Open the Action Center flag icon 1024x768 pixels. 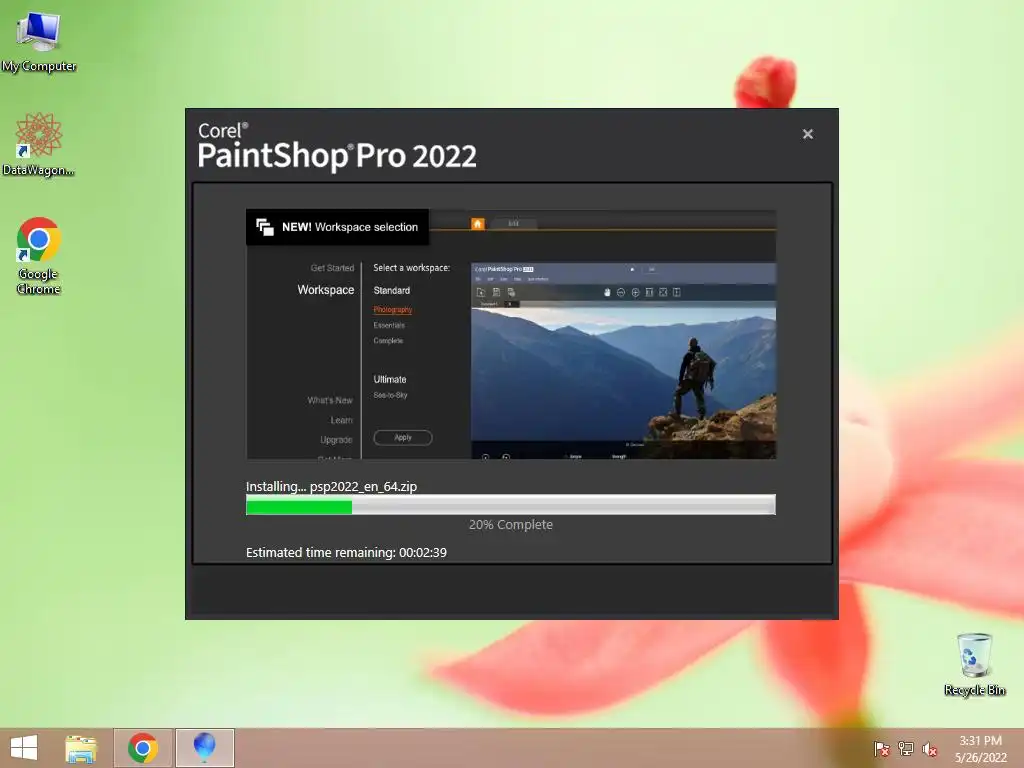coord(881,749)
